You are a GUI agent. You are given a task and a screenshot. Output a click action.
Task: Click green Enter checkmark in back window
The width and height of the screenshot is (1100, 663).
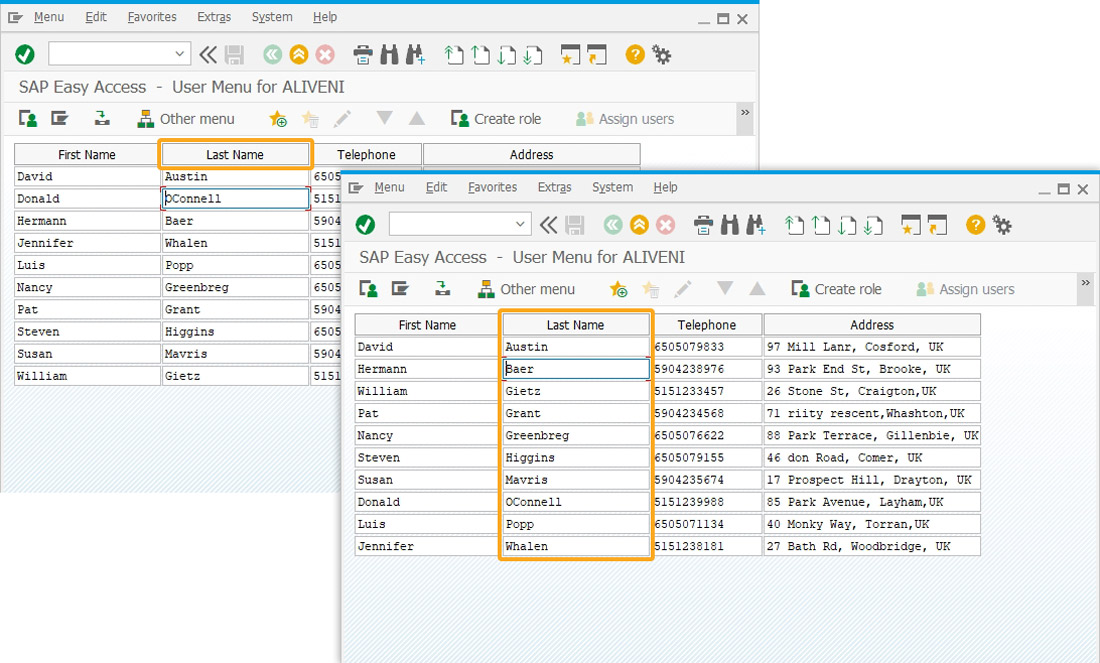25,54
